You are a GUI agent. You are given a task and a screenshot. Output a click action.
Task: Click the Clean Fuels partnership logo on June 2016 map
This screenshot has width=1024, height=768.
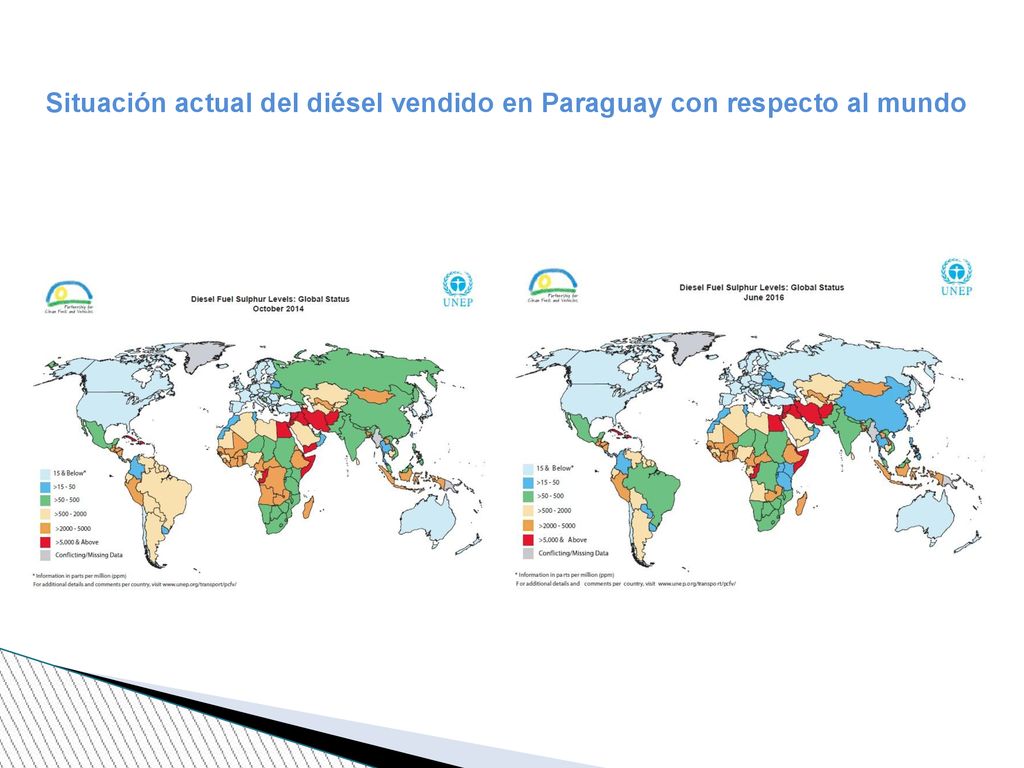coord(552,286)
